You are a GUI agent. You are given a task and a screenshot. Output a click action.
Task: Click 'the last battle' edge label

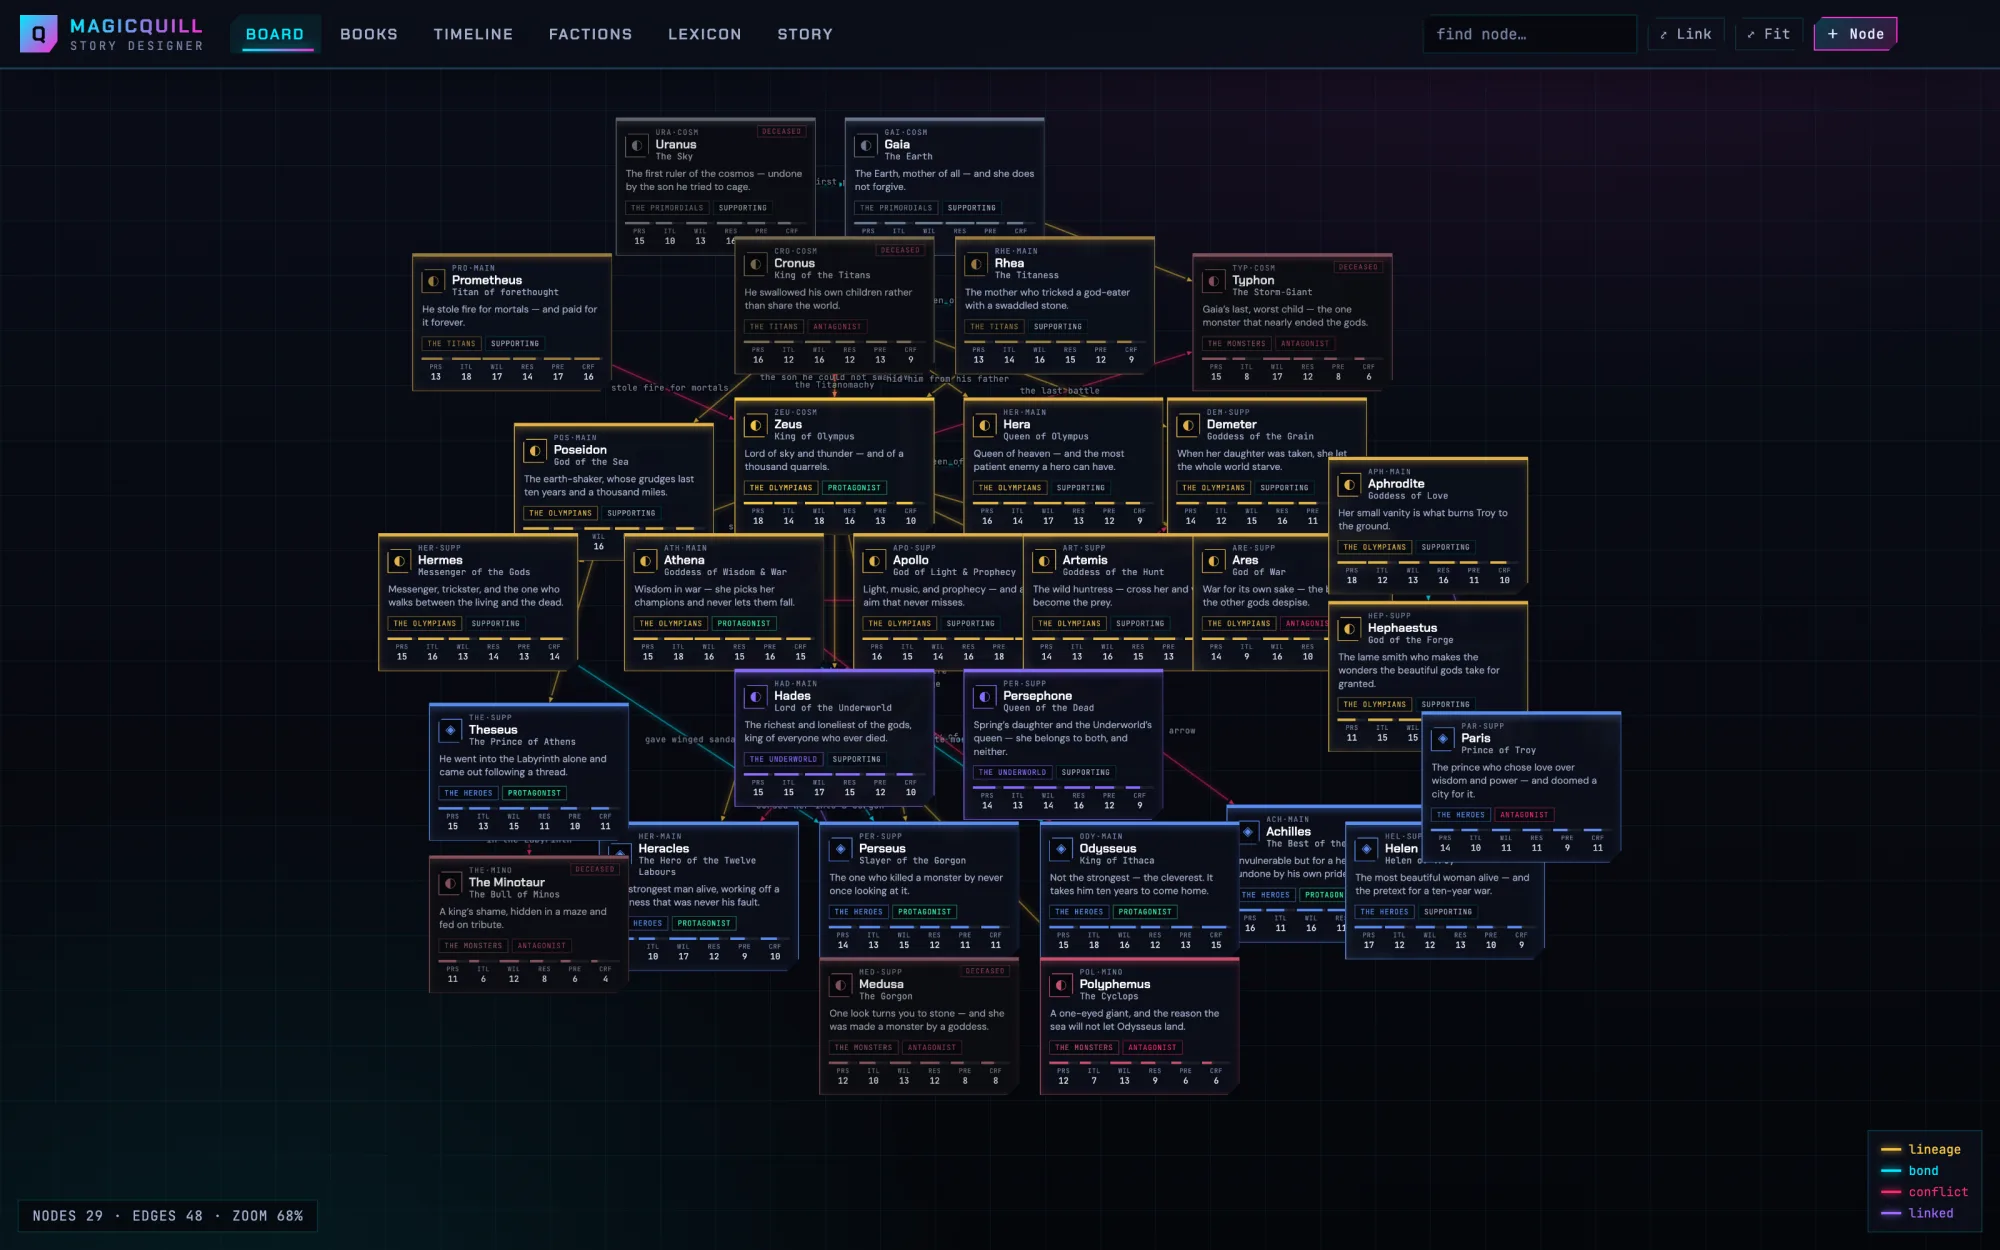click(1059, 391)
